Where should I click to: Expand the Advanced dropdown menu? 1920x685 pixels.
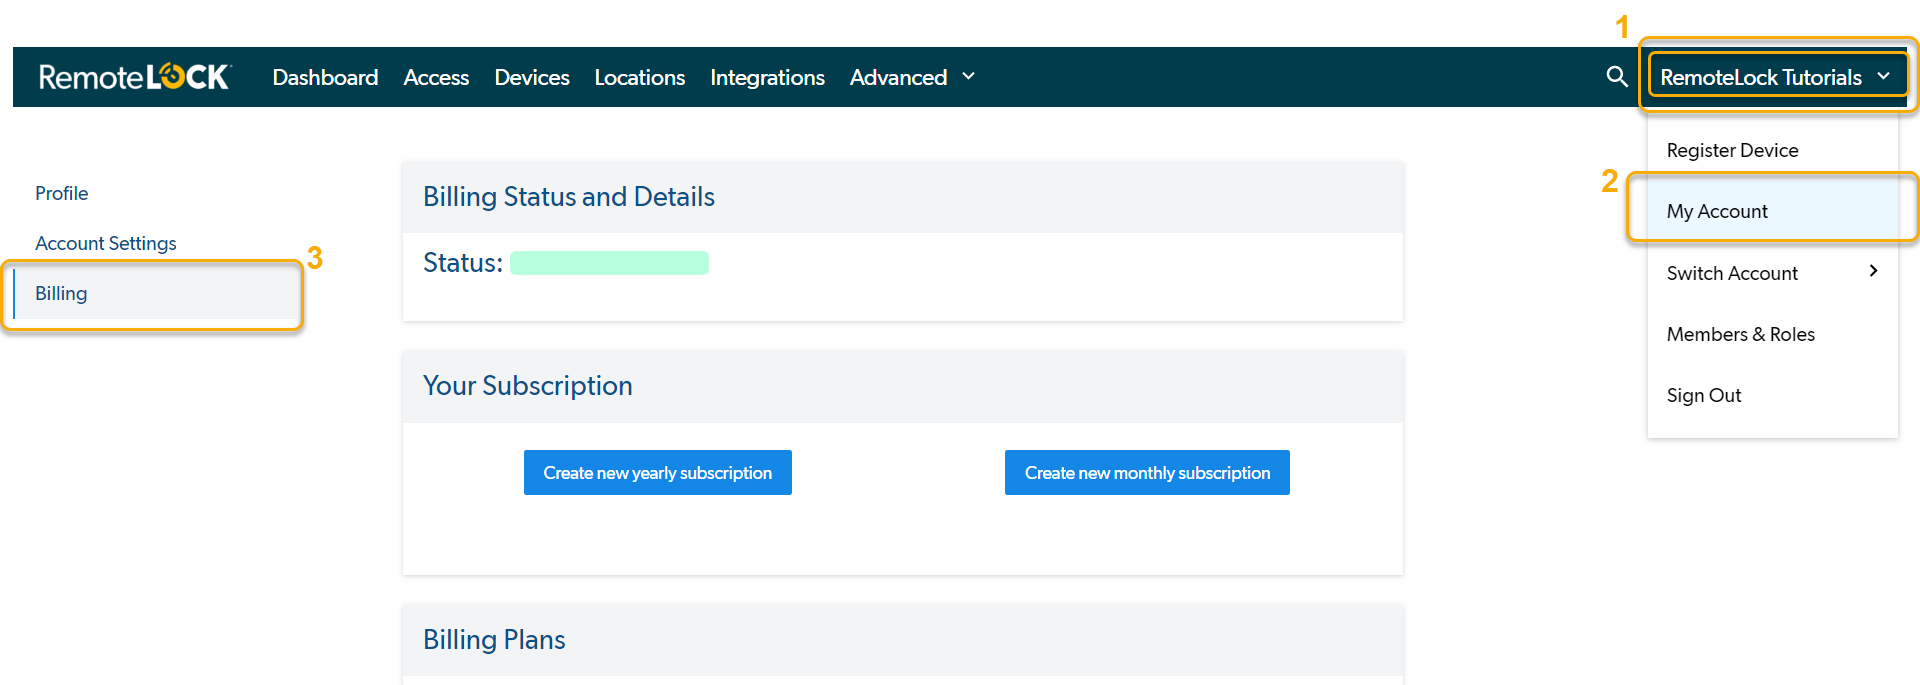point(912,77)
